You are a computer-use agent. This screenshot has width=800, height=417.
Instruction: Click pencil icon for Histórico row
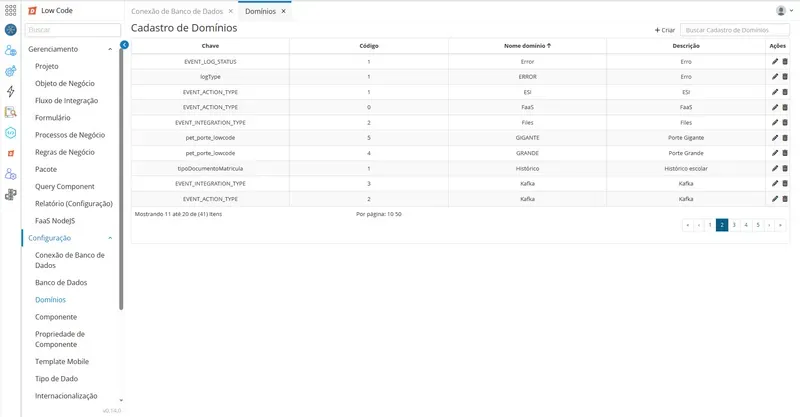[x=774, y=168]
